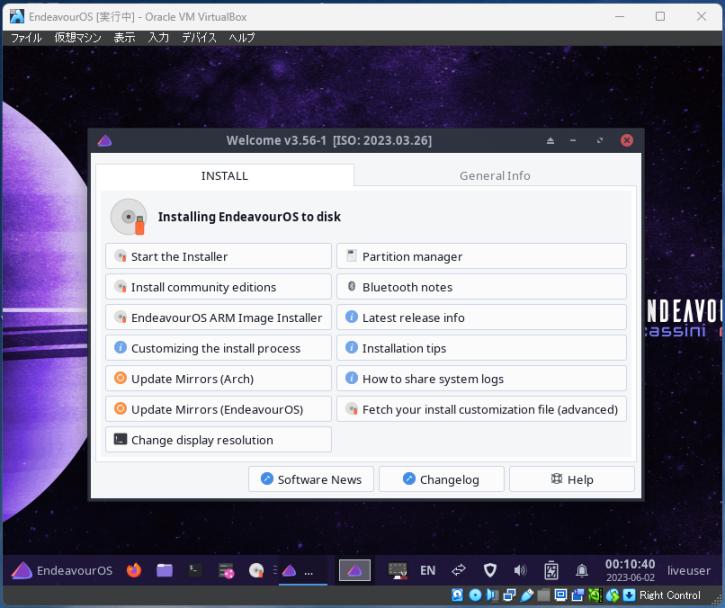Open the file manager from the taskbar

(164, 571)
